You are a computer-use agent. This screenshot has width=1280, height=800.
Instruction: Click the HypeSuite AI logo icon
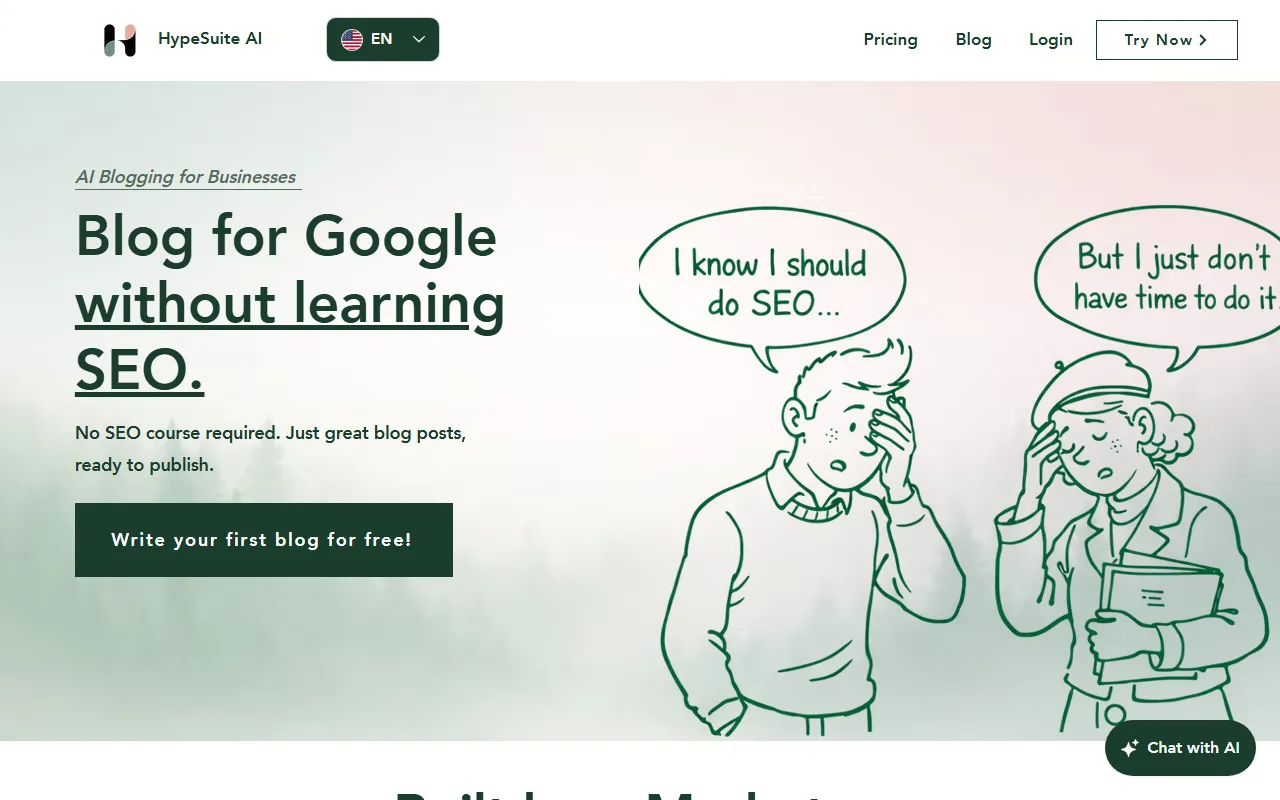(x=120, y=40)
